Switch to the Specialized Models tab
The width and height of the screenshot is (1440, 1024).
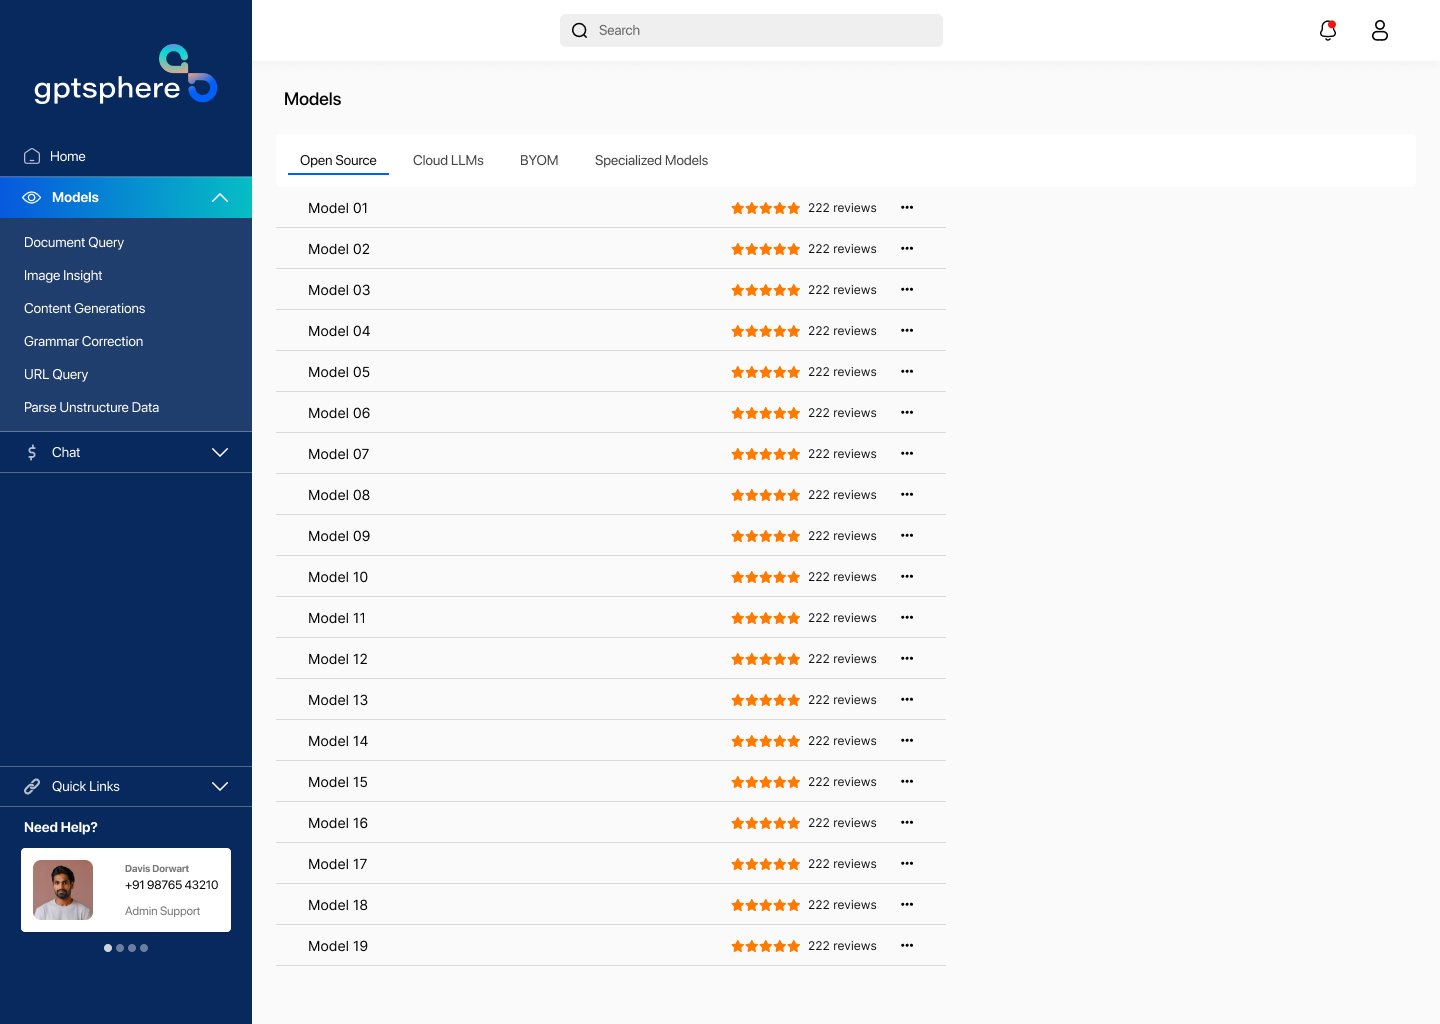point(651,160)
